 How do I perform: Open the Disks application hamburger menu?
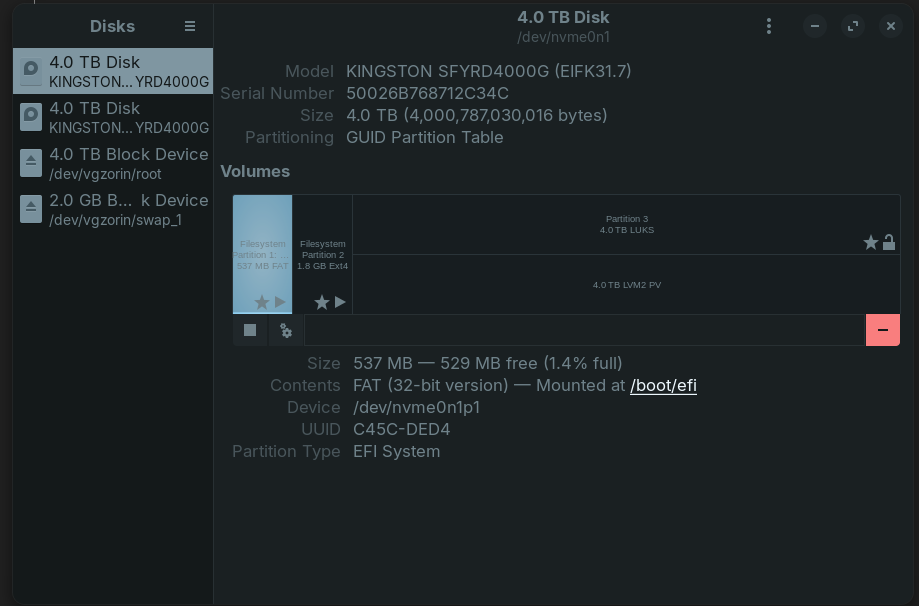click(190, 26)
